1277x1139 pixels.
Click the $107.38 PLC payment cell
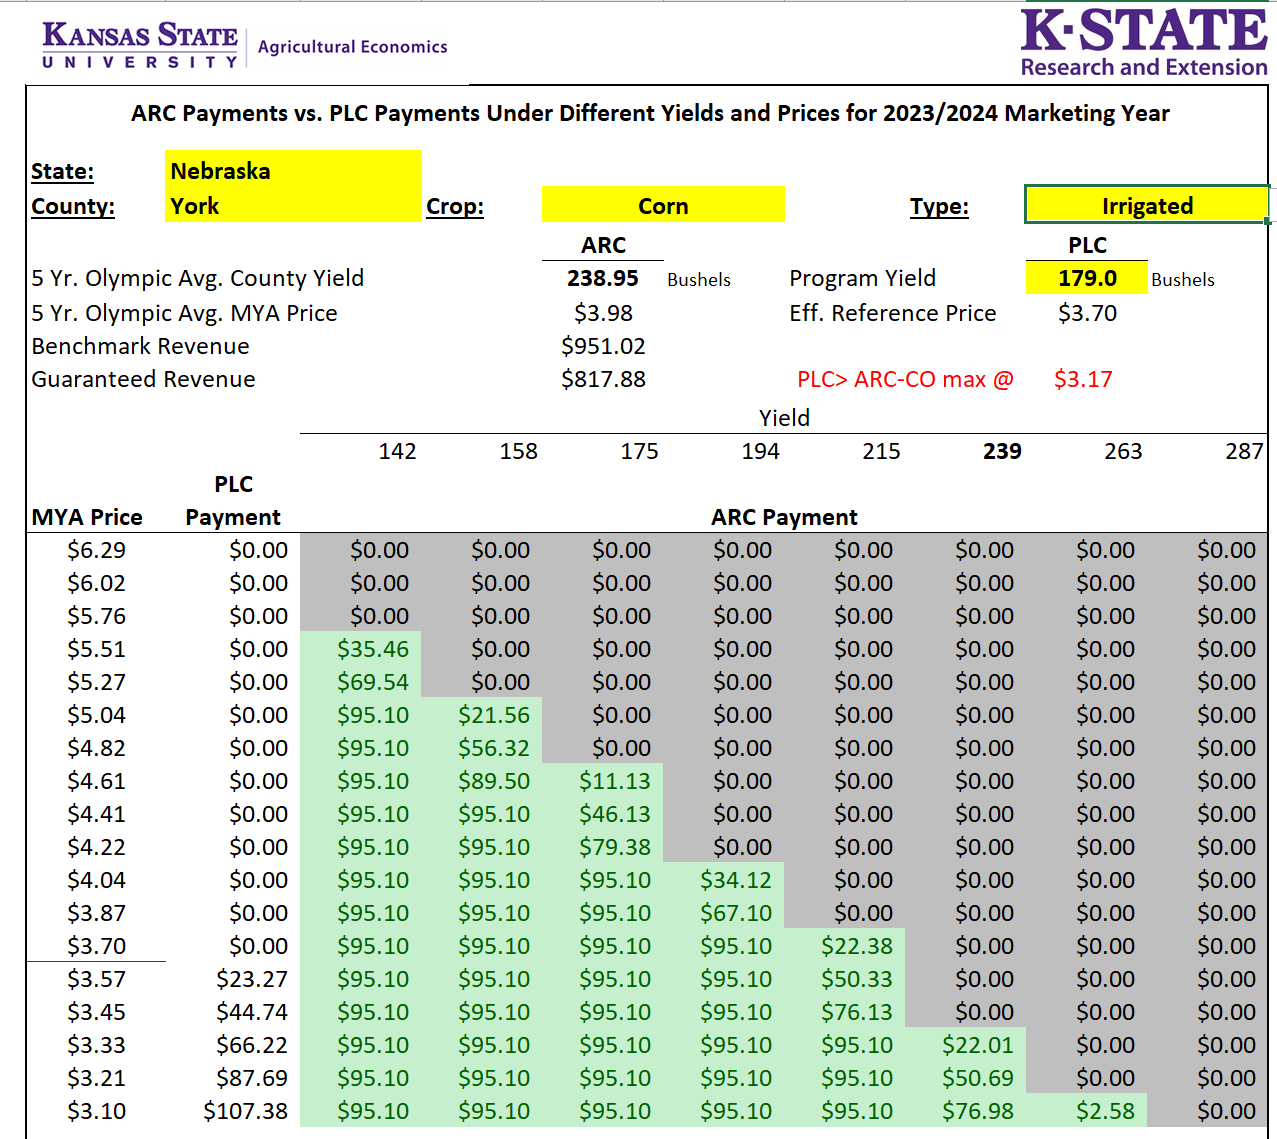[x=245, y=1111]
